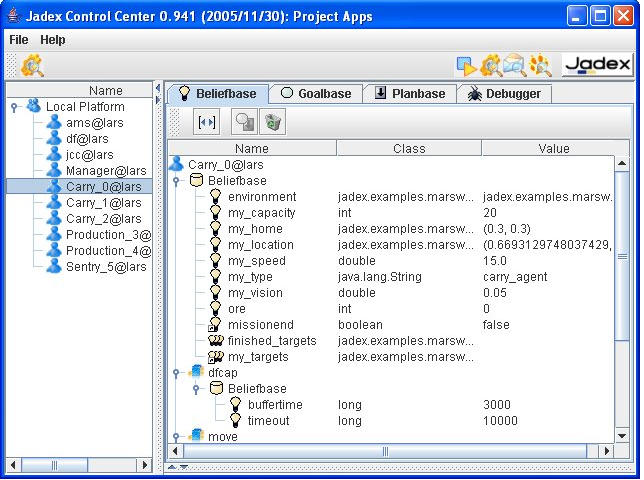Viewport: 644px width, 480px height.
Task: Click the up triangle on the bottom divider
Action: pyautogui.click(x=172, y=467)
